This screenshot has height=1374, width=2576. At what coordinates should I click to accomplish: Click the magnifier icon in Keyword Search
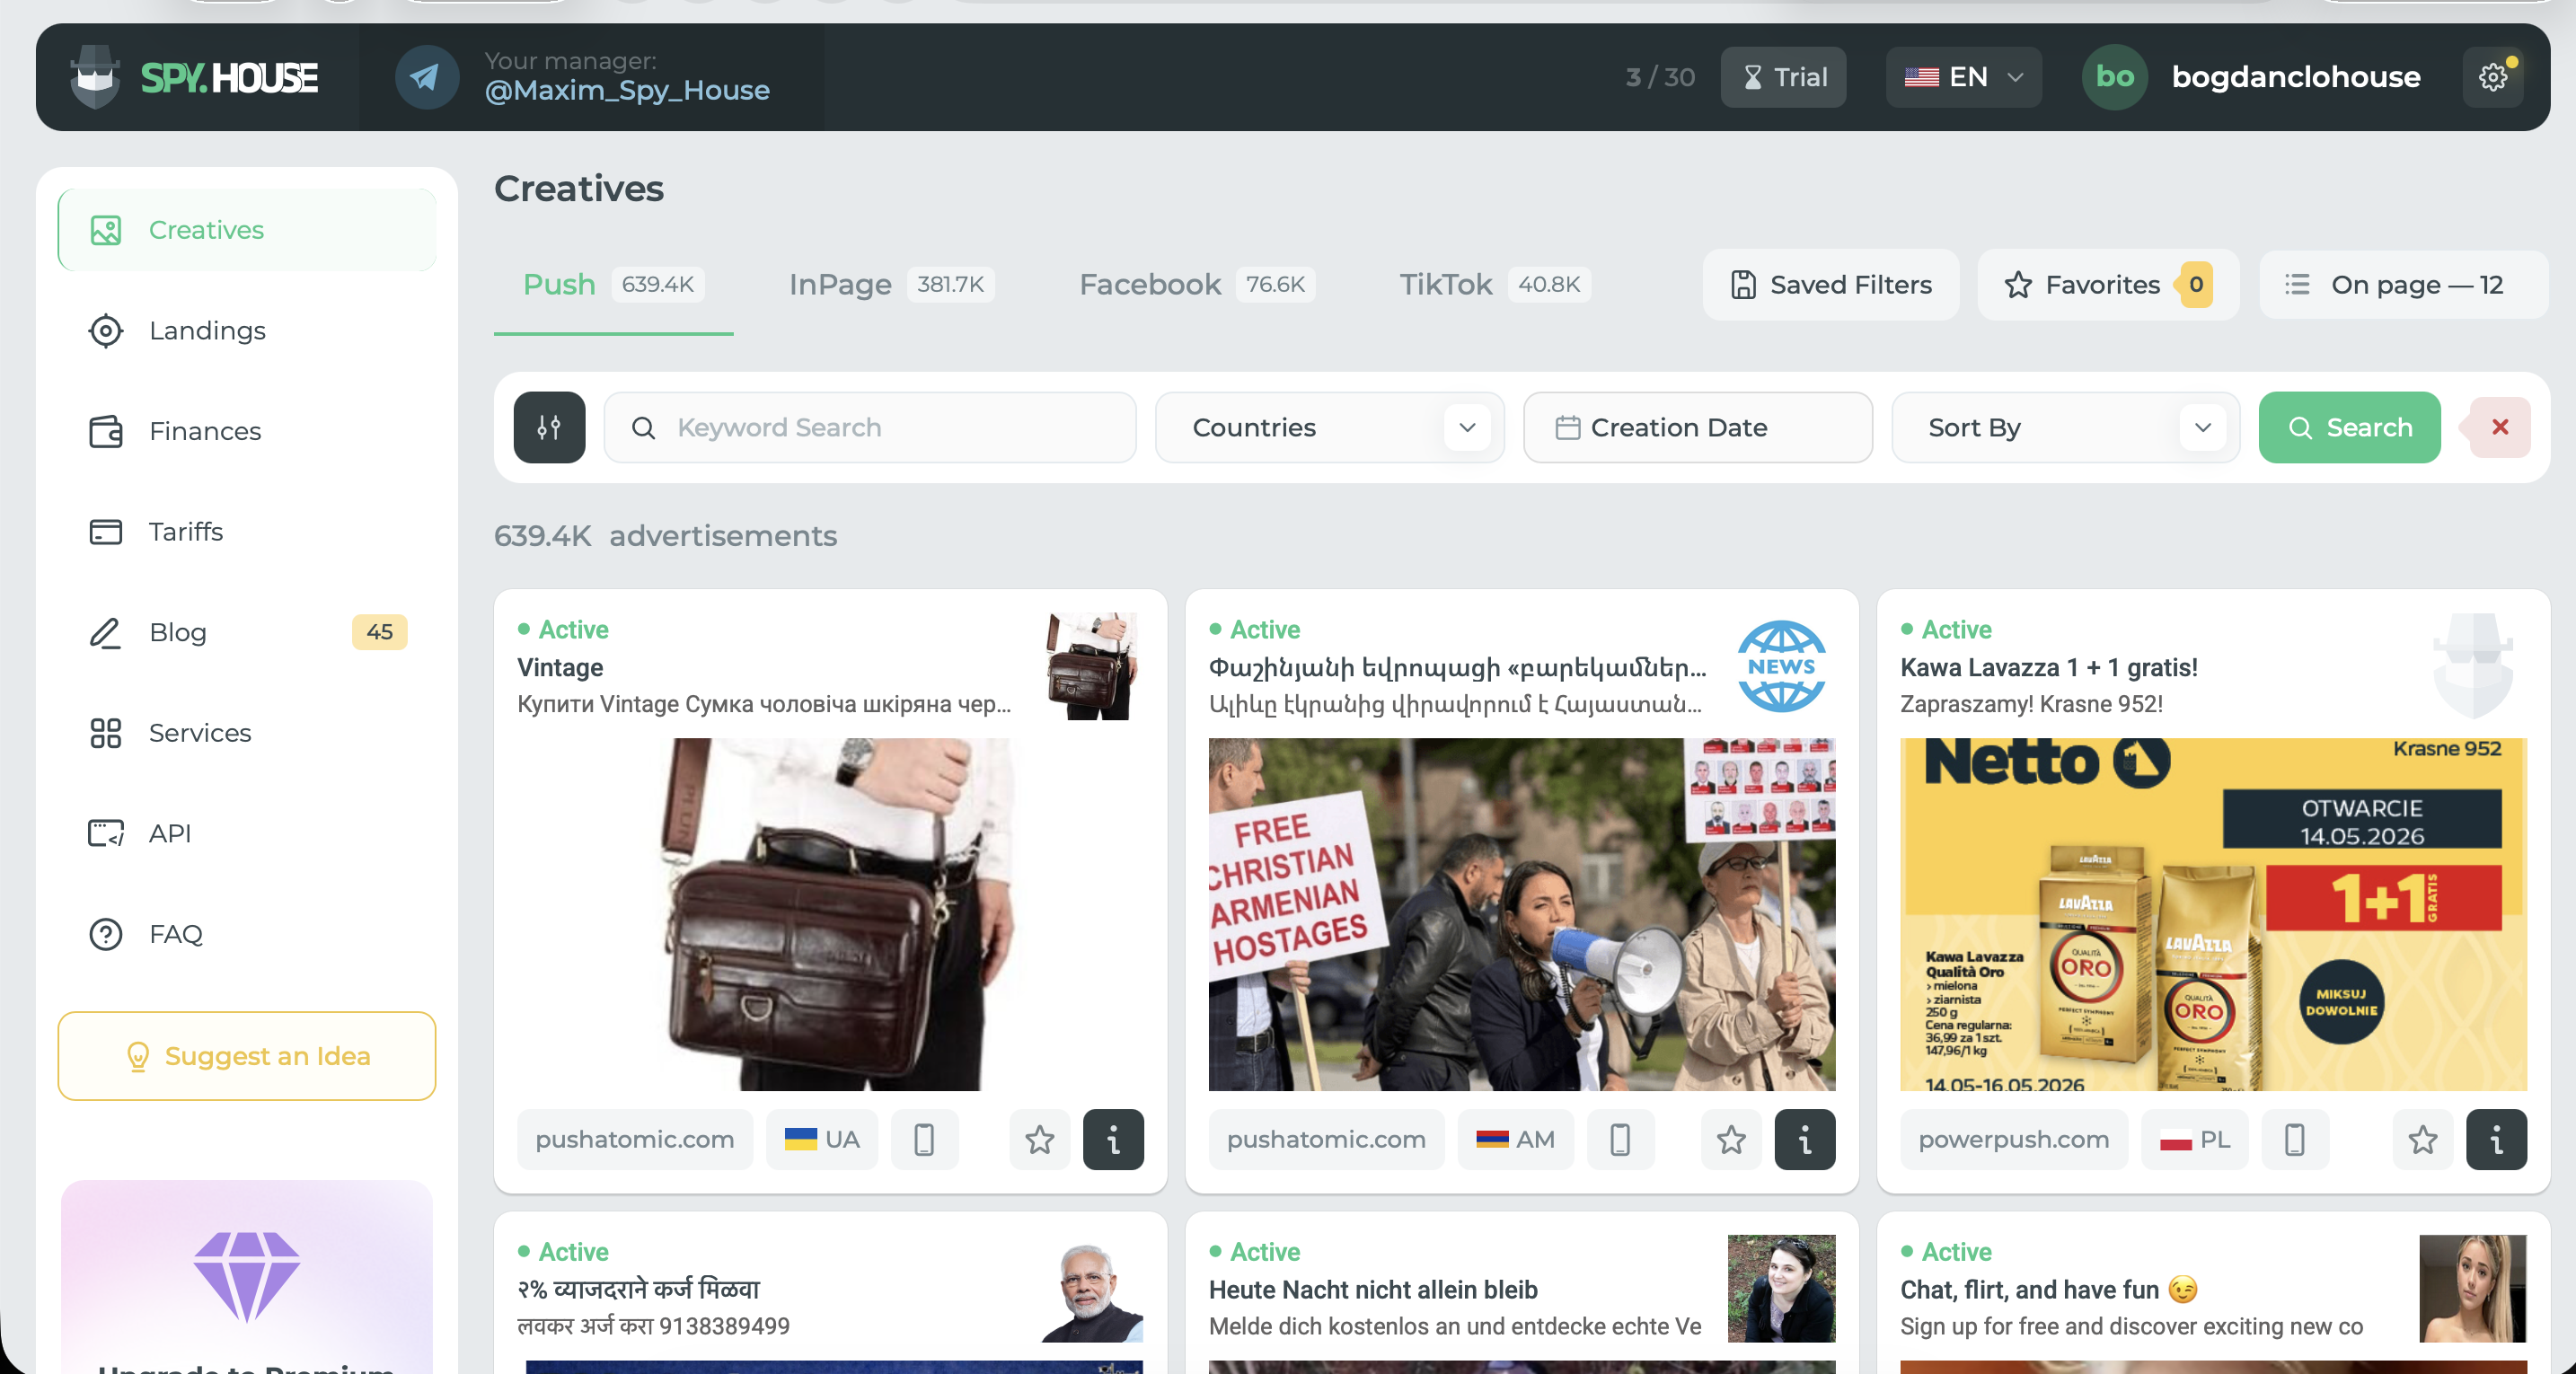644,428
